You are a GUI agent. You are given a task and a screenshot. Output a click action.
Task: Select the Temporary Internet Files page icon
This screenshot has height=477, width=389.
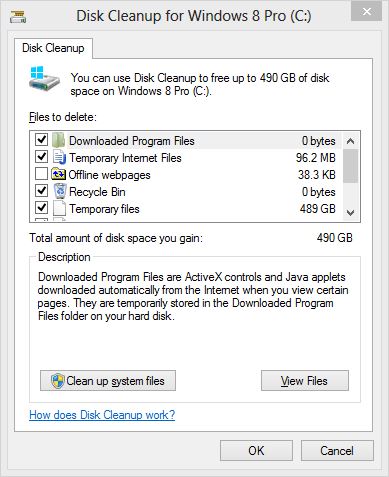59,157
